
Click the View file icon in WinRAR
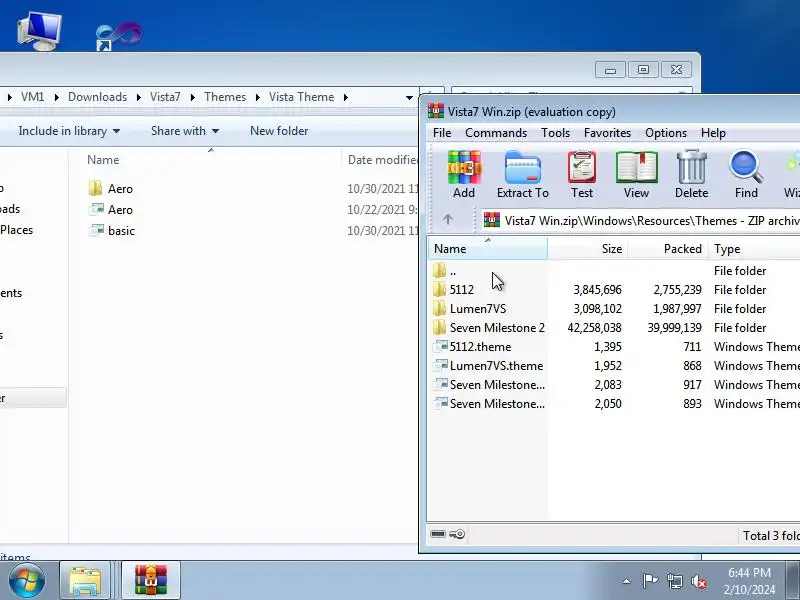pyautogui.click(x=636, y=174)
